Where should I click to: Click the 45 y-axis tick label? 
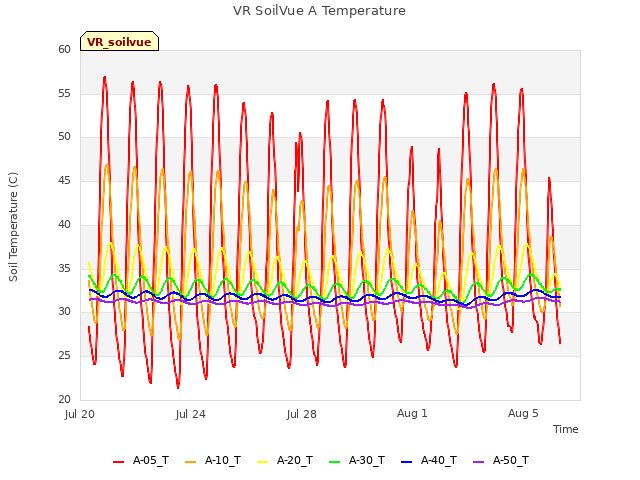pos(64,180)
